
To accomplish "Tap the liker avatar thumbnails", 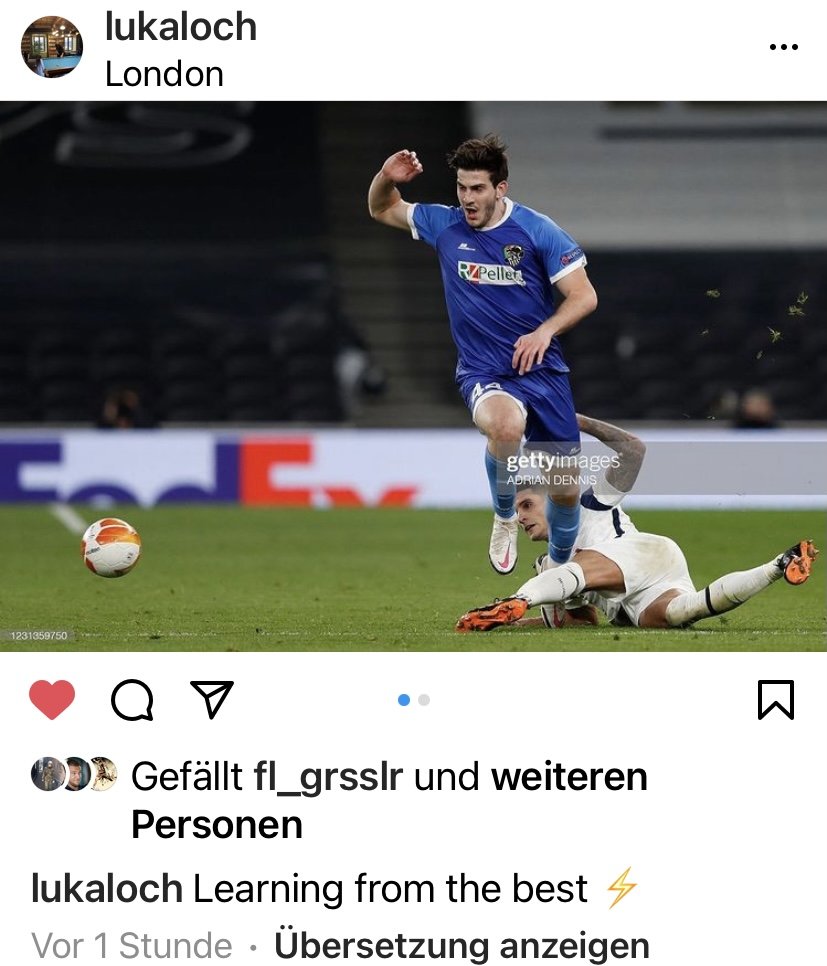I will (x=74, y=774).
